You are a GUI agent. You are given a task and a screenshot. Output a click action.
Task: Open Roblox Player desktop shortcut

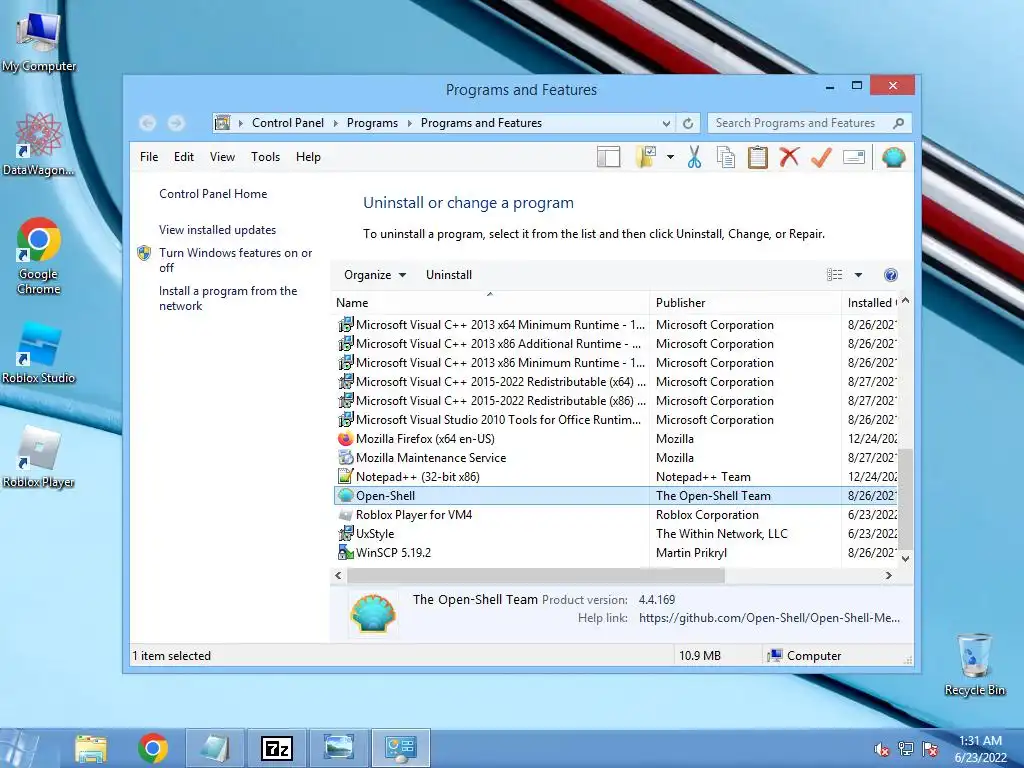[x=39, y=457]
